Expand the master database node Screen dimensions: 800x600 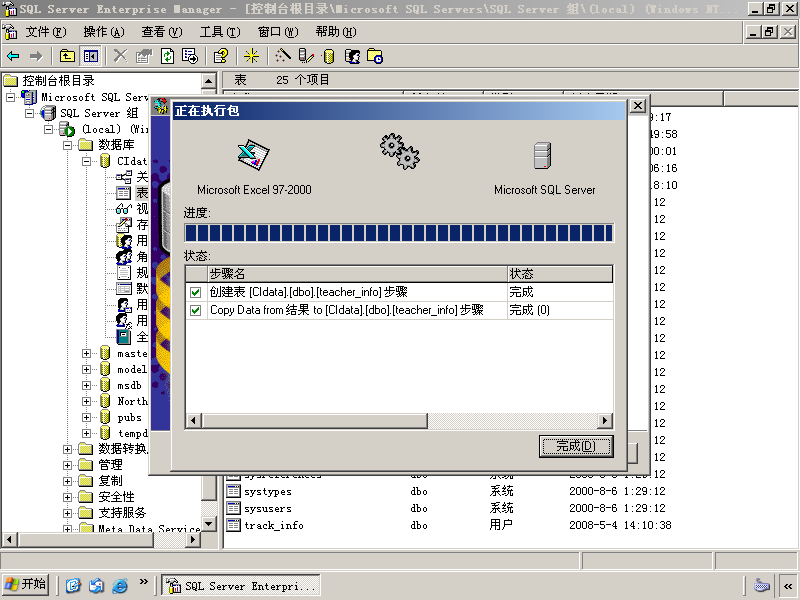pos(87,353)
